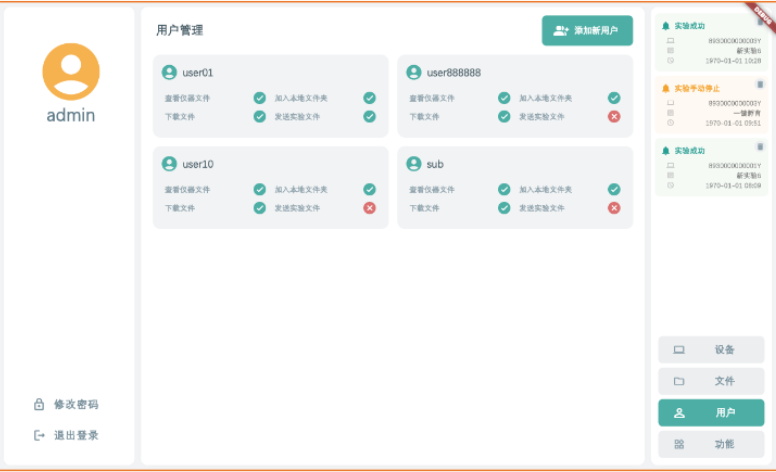Image resolution: width=776 pixels, height=472 pixels.
Task: Open the 功能 functions tab
Action: [x=711, y=444]
